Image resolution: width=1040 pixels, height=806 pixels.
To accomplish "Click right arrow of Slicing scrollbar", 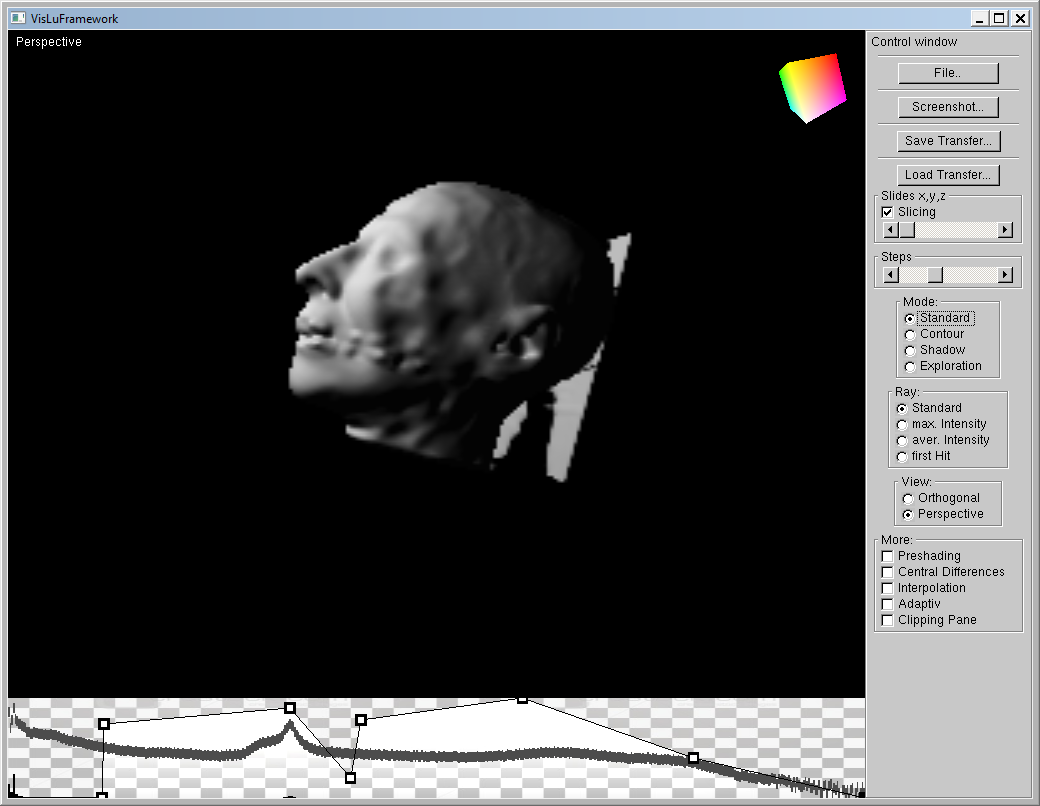I will [x=1005, y=230].
